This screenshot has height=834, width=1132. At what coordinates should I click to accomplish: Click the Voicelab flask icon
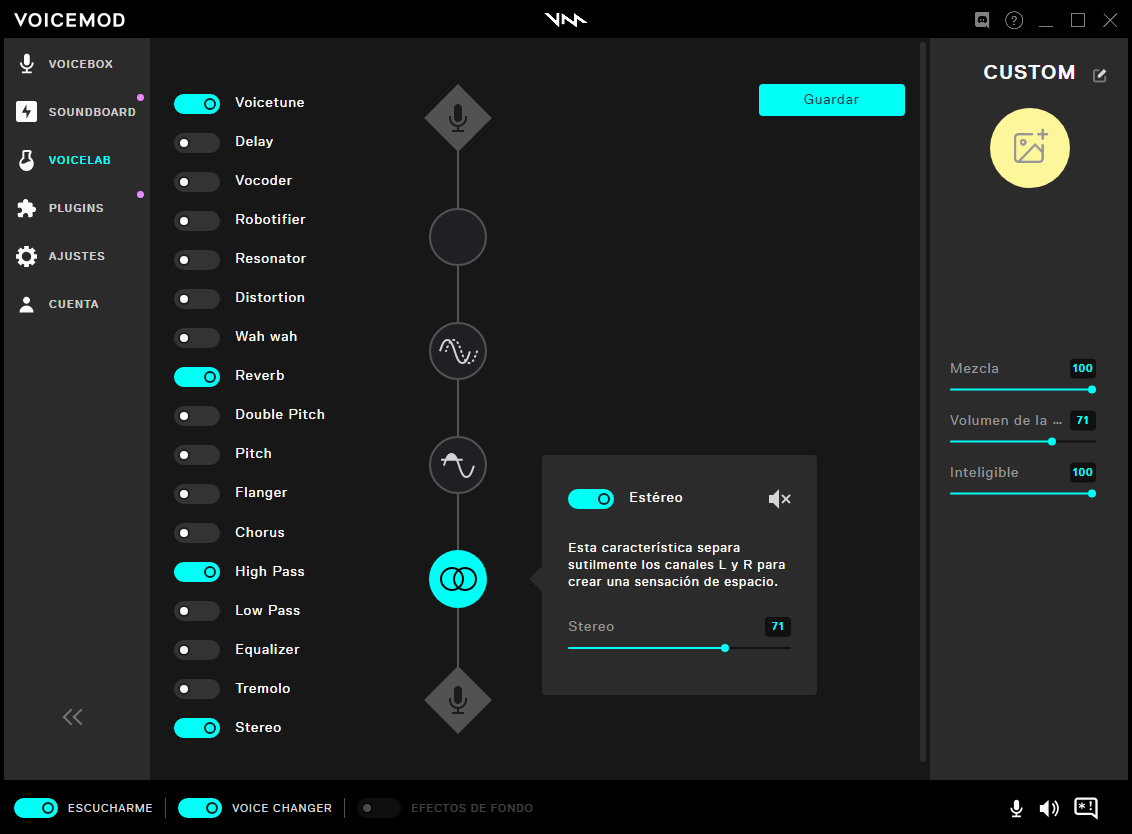[x=27, y=160]
